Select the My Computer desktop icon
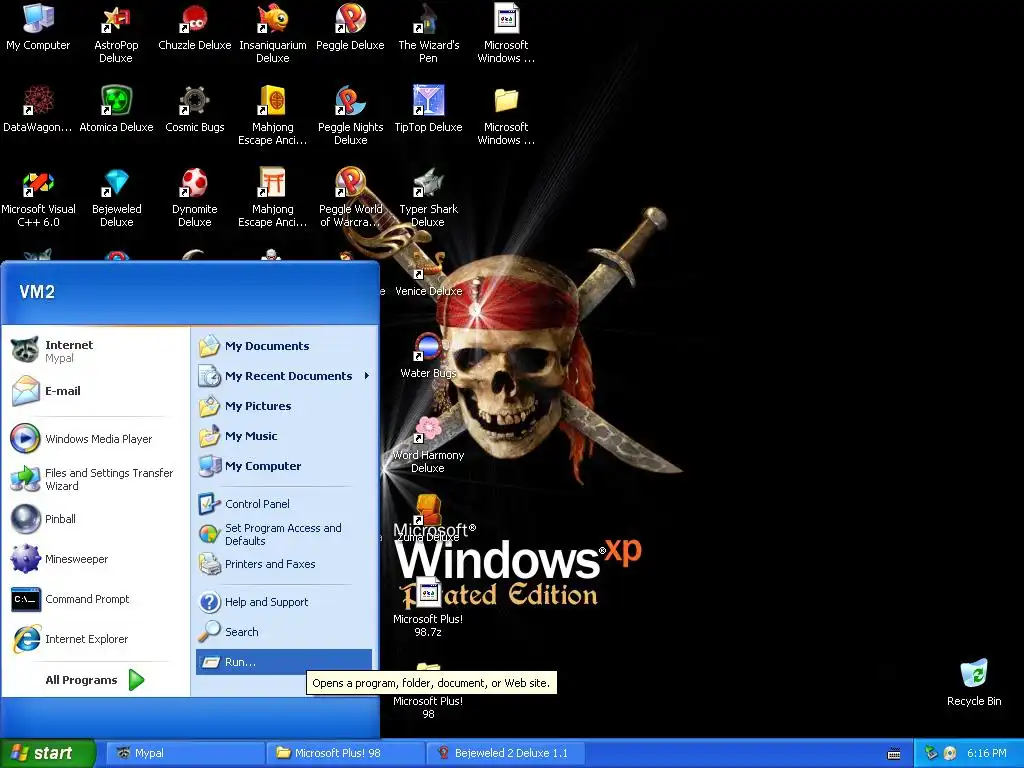 (38, 27)
